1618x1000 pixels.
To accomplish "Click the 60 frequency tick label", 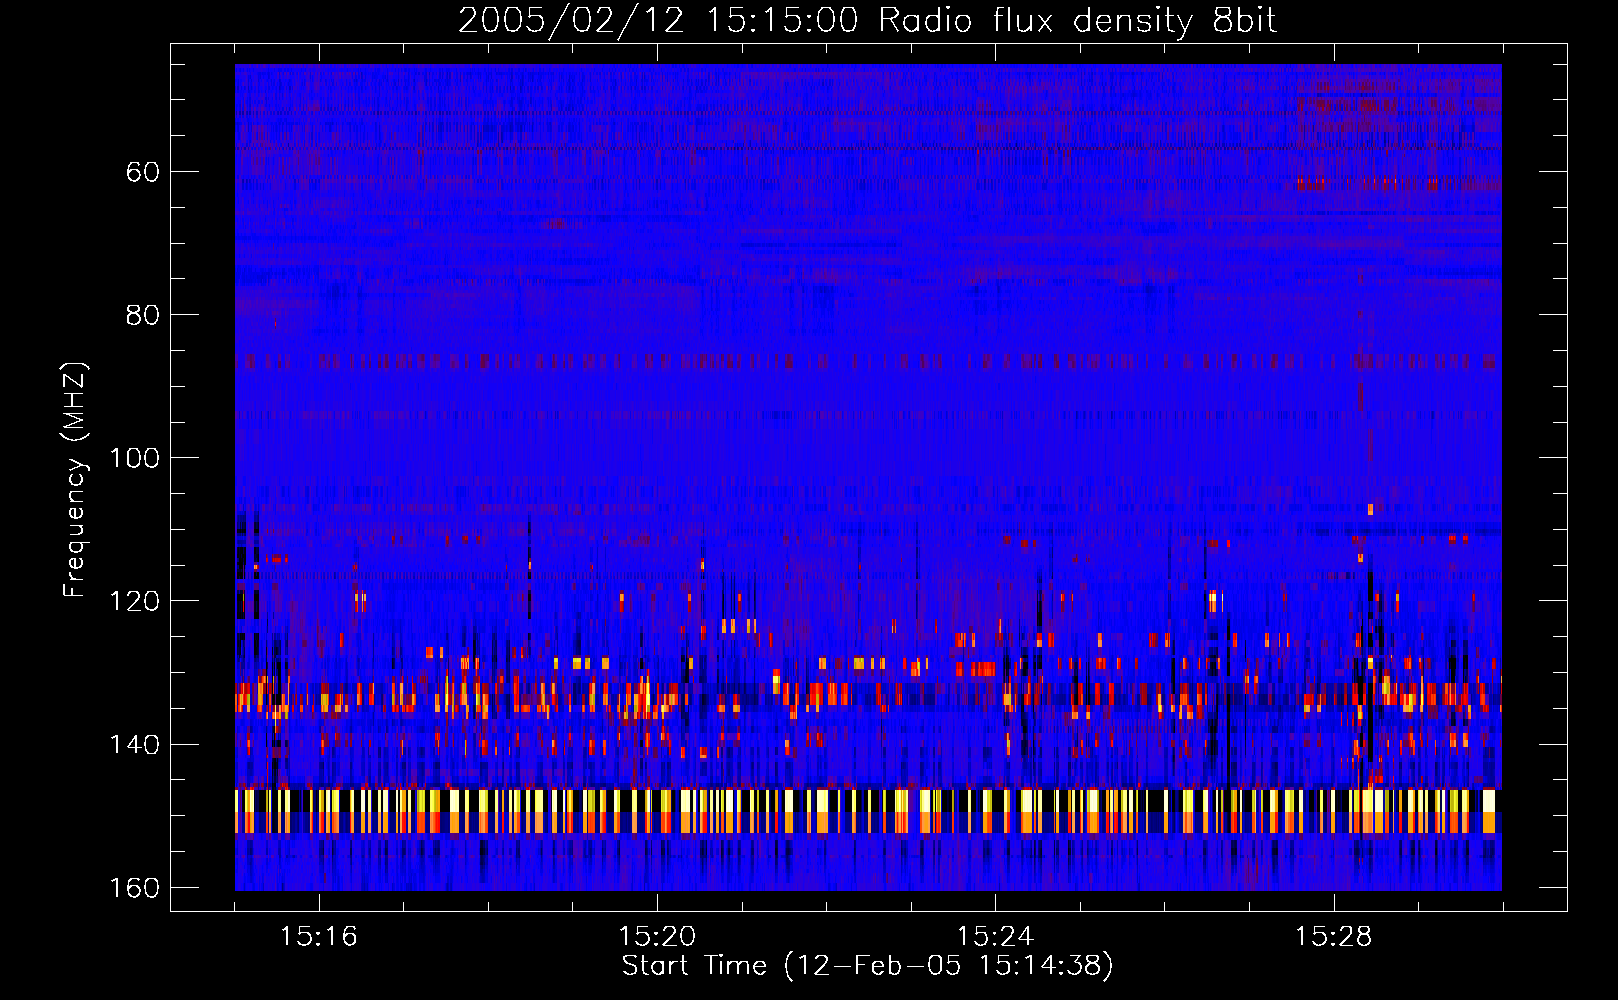I will [142, 172].
